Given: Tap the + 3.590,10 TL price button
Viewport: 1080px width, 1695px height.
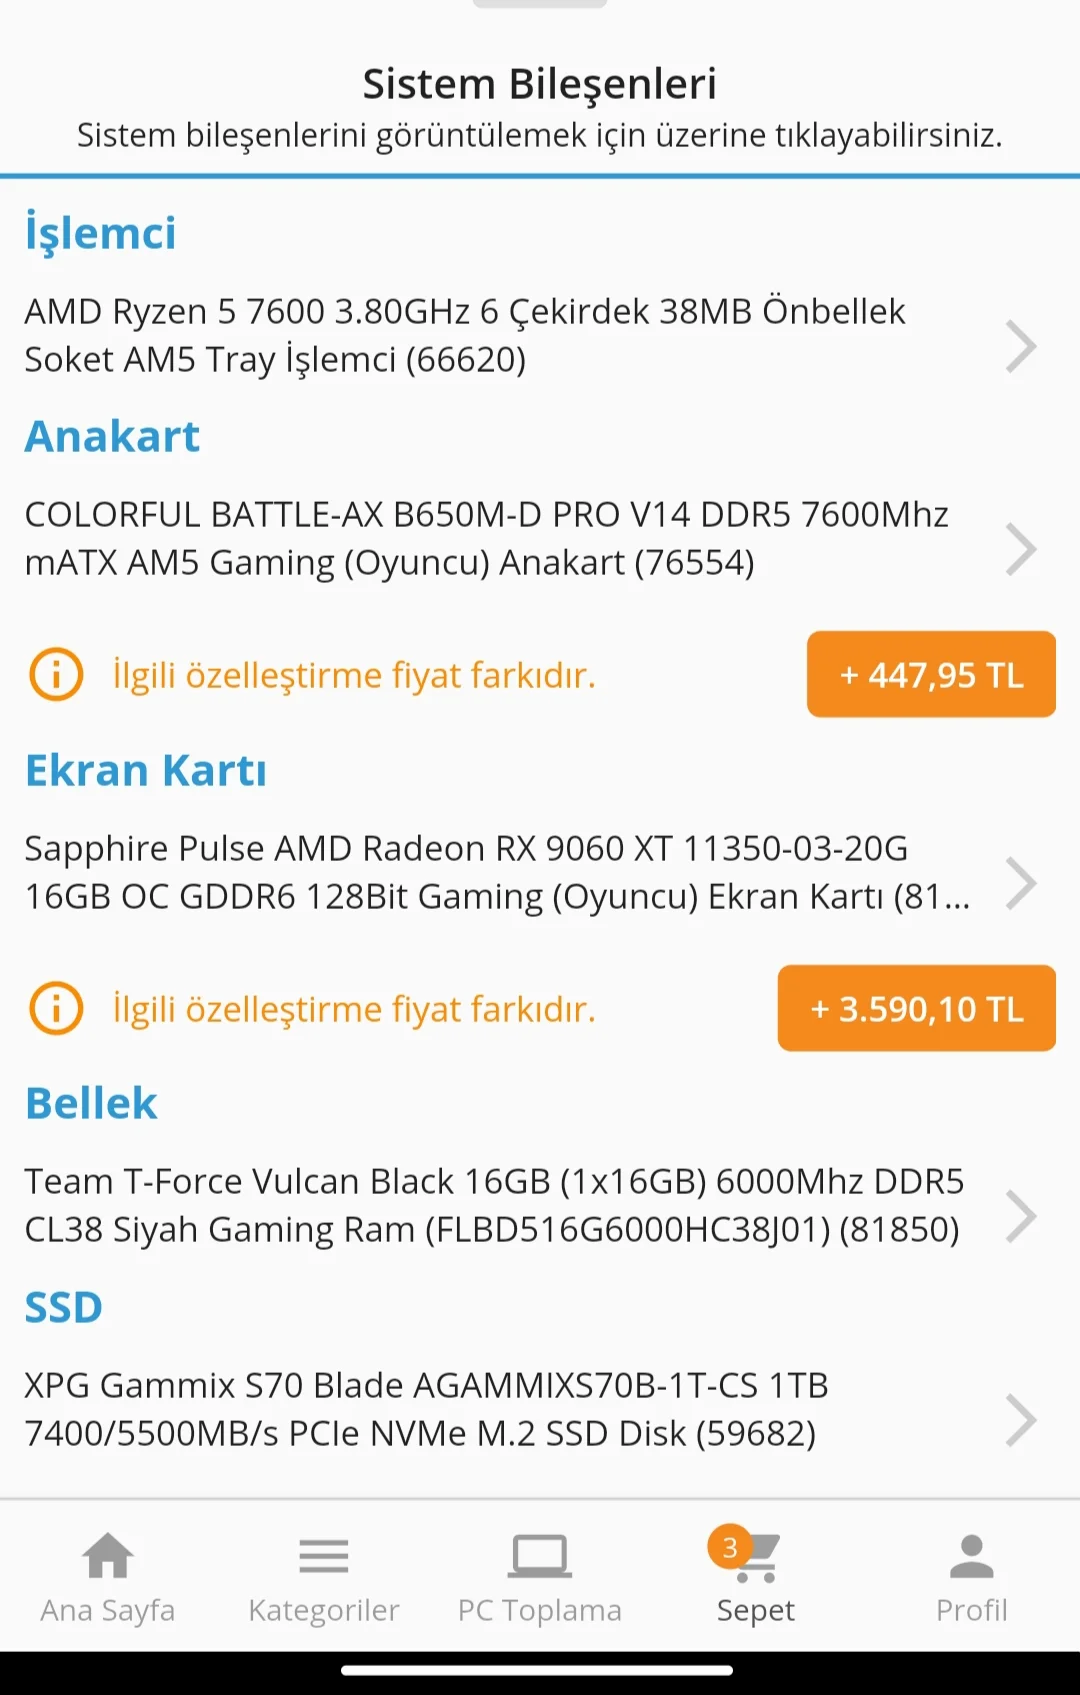Looking at the screenshot, I should point(916,1008).
